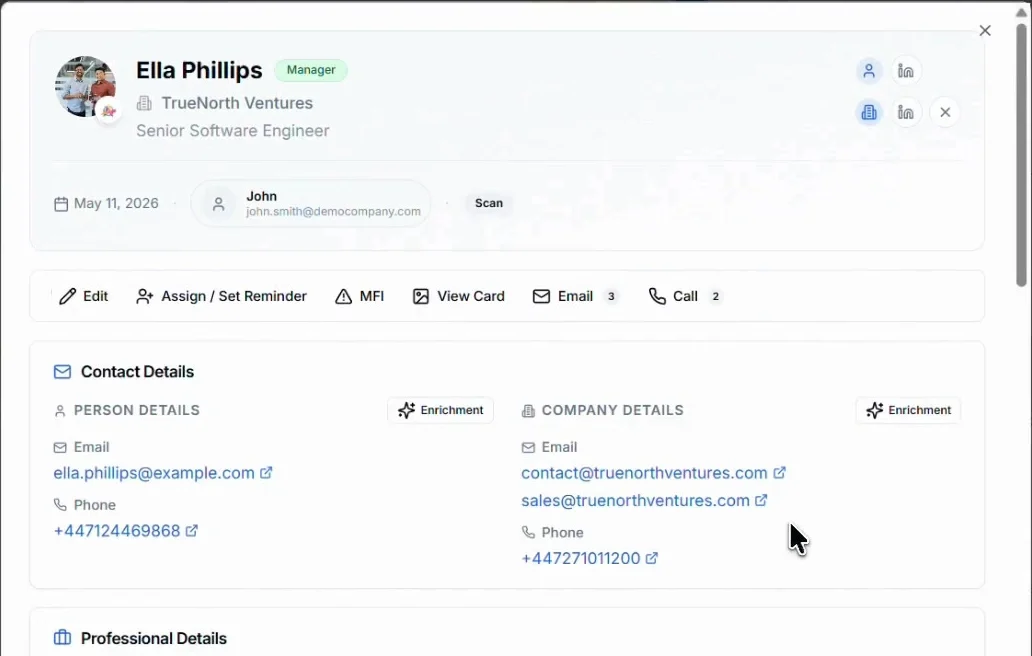This screenshot has width=1032, height=656.
Task: Open the Call action with 2 count
Action: (684, 296)
